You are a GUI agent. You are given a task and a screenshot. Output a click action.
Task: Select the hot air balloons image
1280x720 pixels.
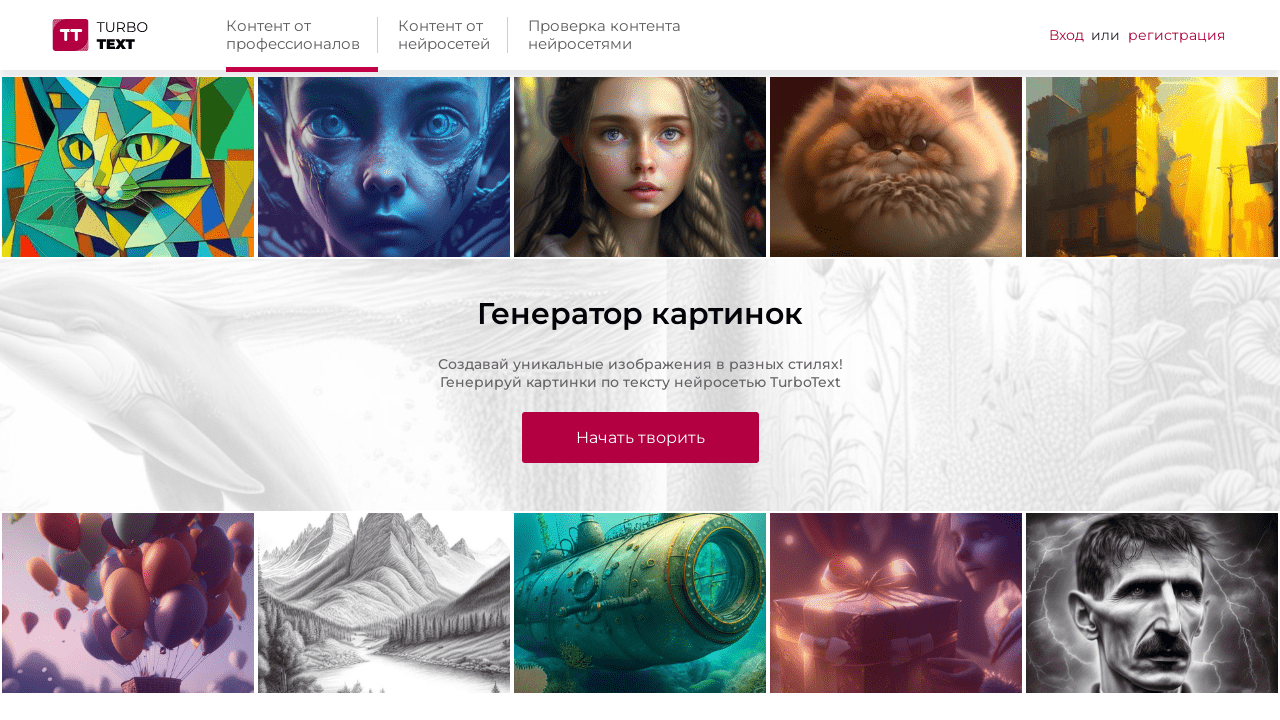click(x=128, y=603)
